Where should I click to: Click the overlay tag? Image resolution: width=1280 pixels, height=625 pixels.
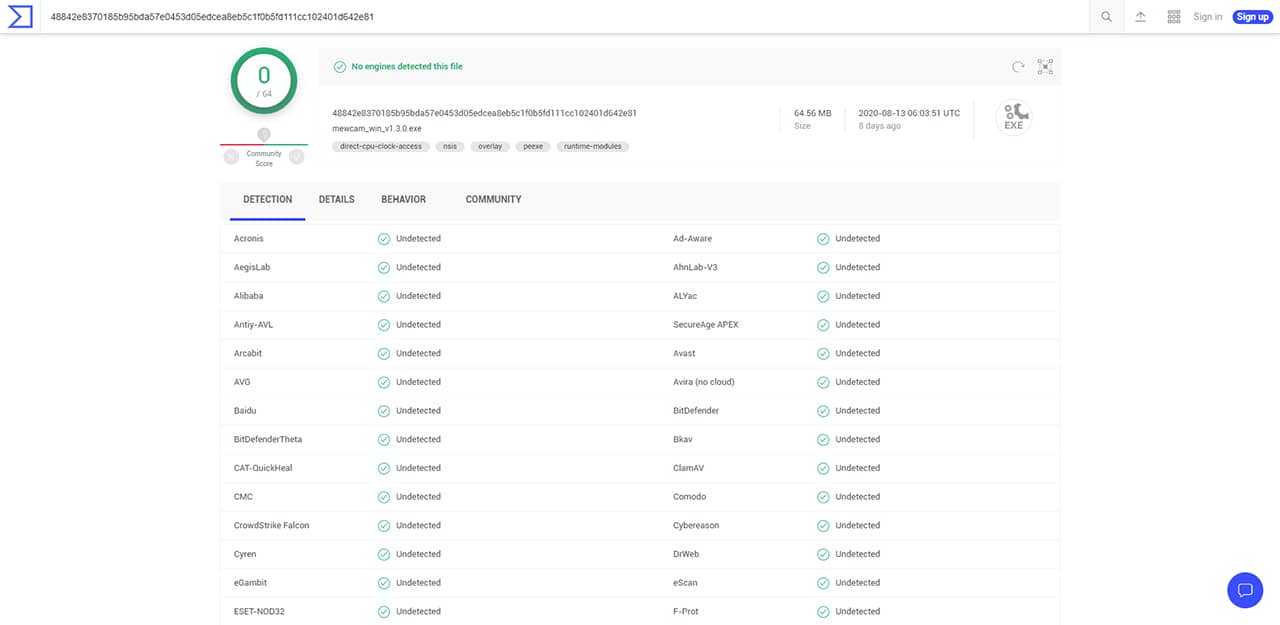coord(490,146)
